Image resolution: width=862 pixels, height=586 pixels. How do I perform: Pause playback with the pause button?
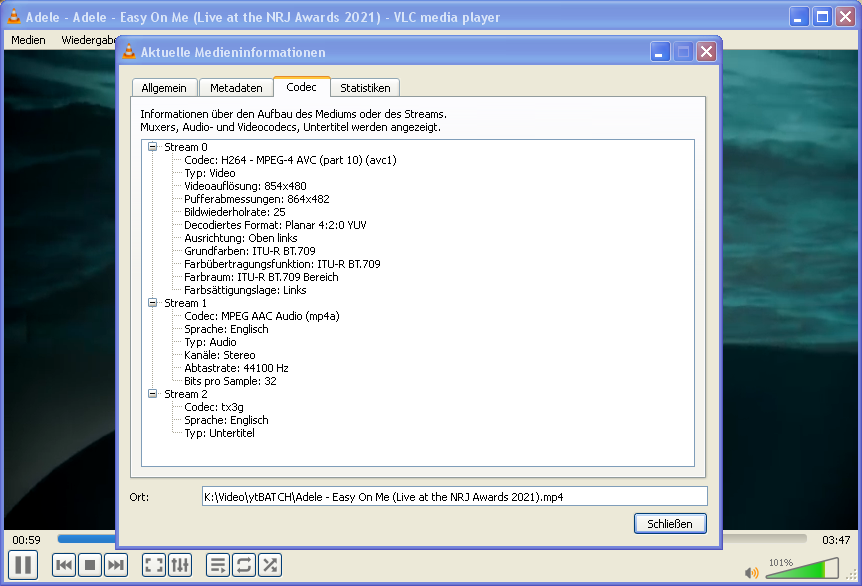coord(23,565)
